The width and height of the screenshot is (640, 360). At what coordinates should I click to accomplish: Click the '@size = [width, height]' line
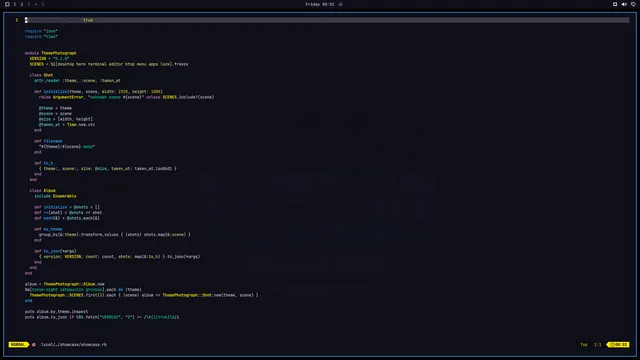[66, 119]
